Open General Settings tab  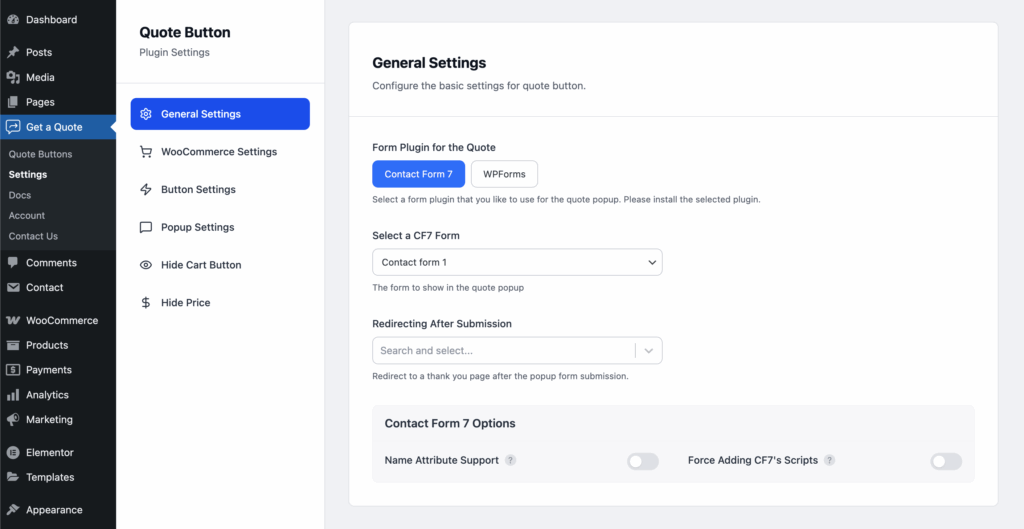click(x=220, y=114)
